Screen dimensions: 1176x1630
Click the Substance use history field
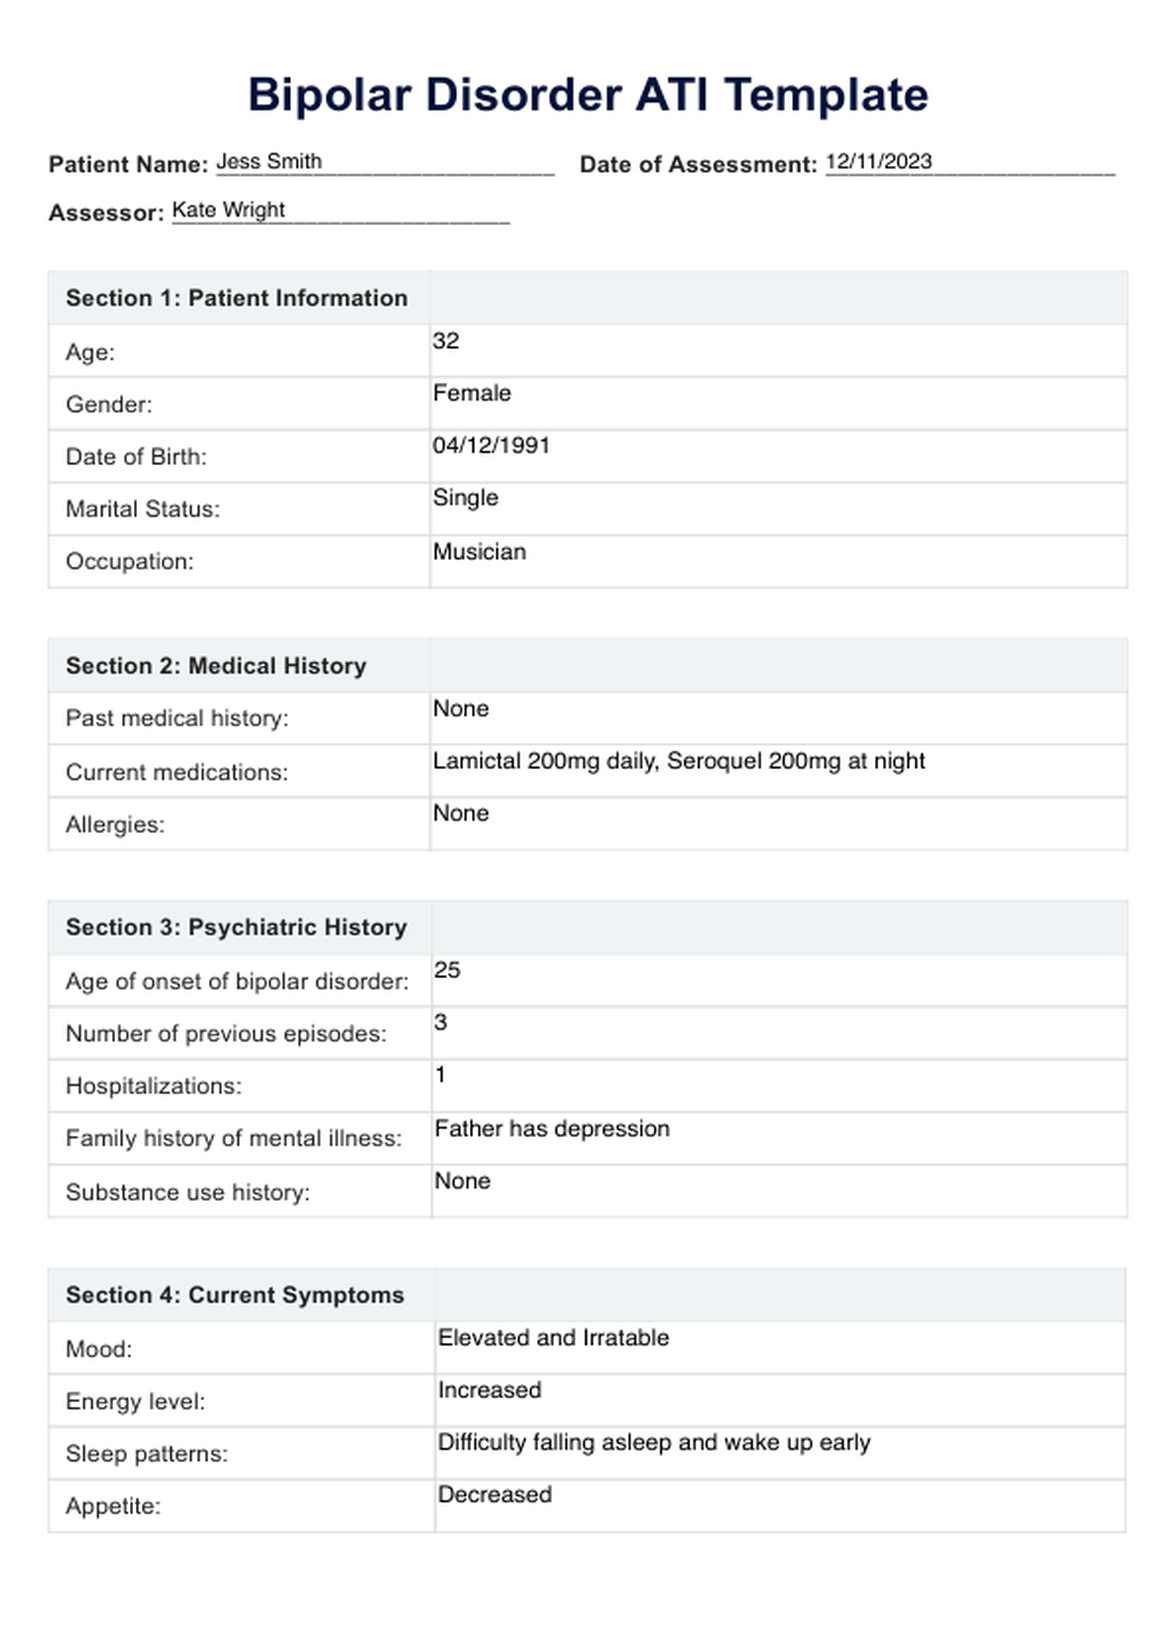778,1191
